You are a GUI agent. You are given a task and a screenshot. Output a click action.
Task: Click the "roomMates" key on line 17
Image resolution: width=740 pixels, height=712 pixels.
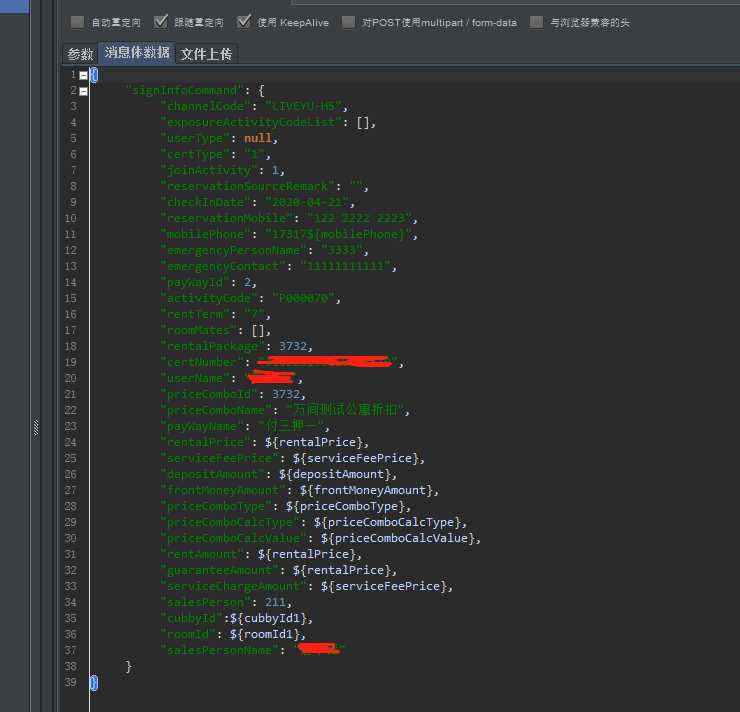199,330
